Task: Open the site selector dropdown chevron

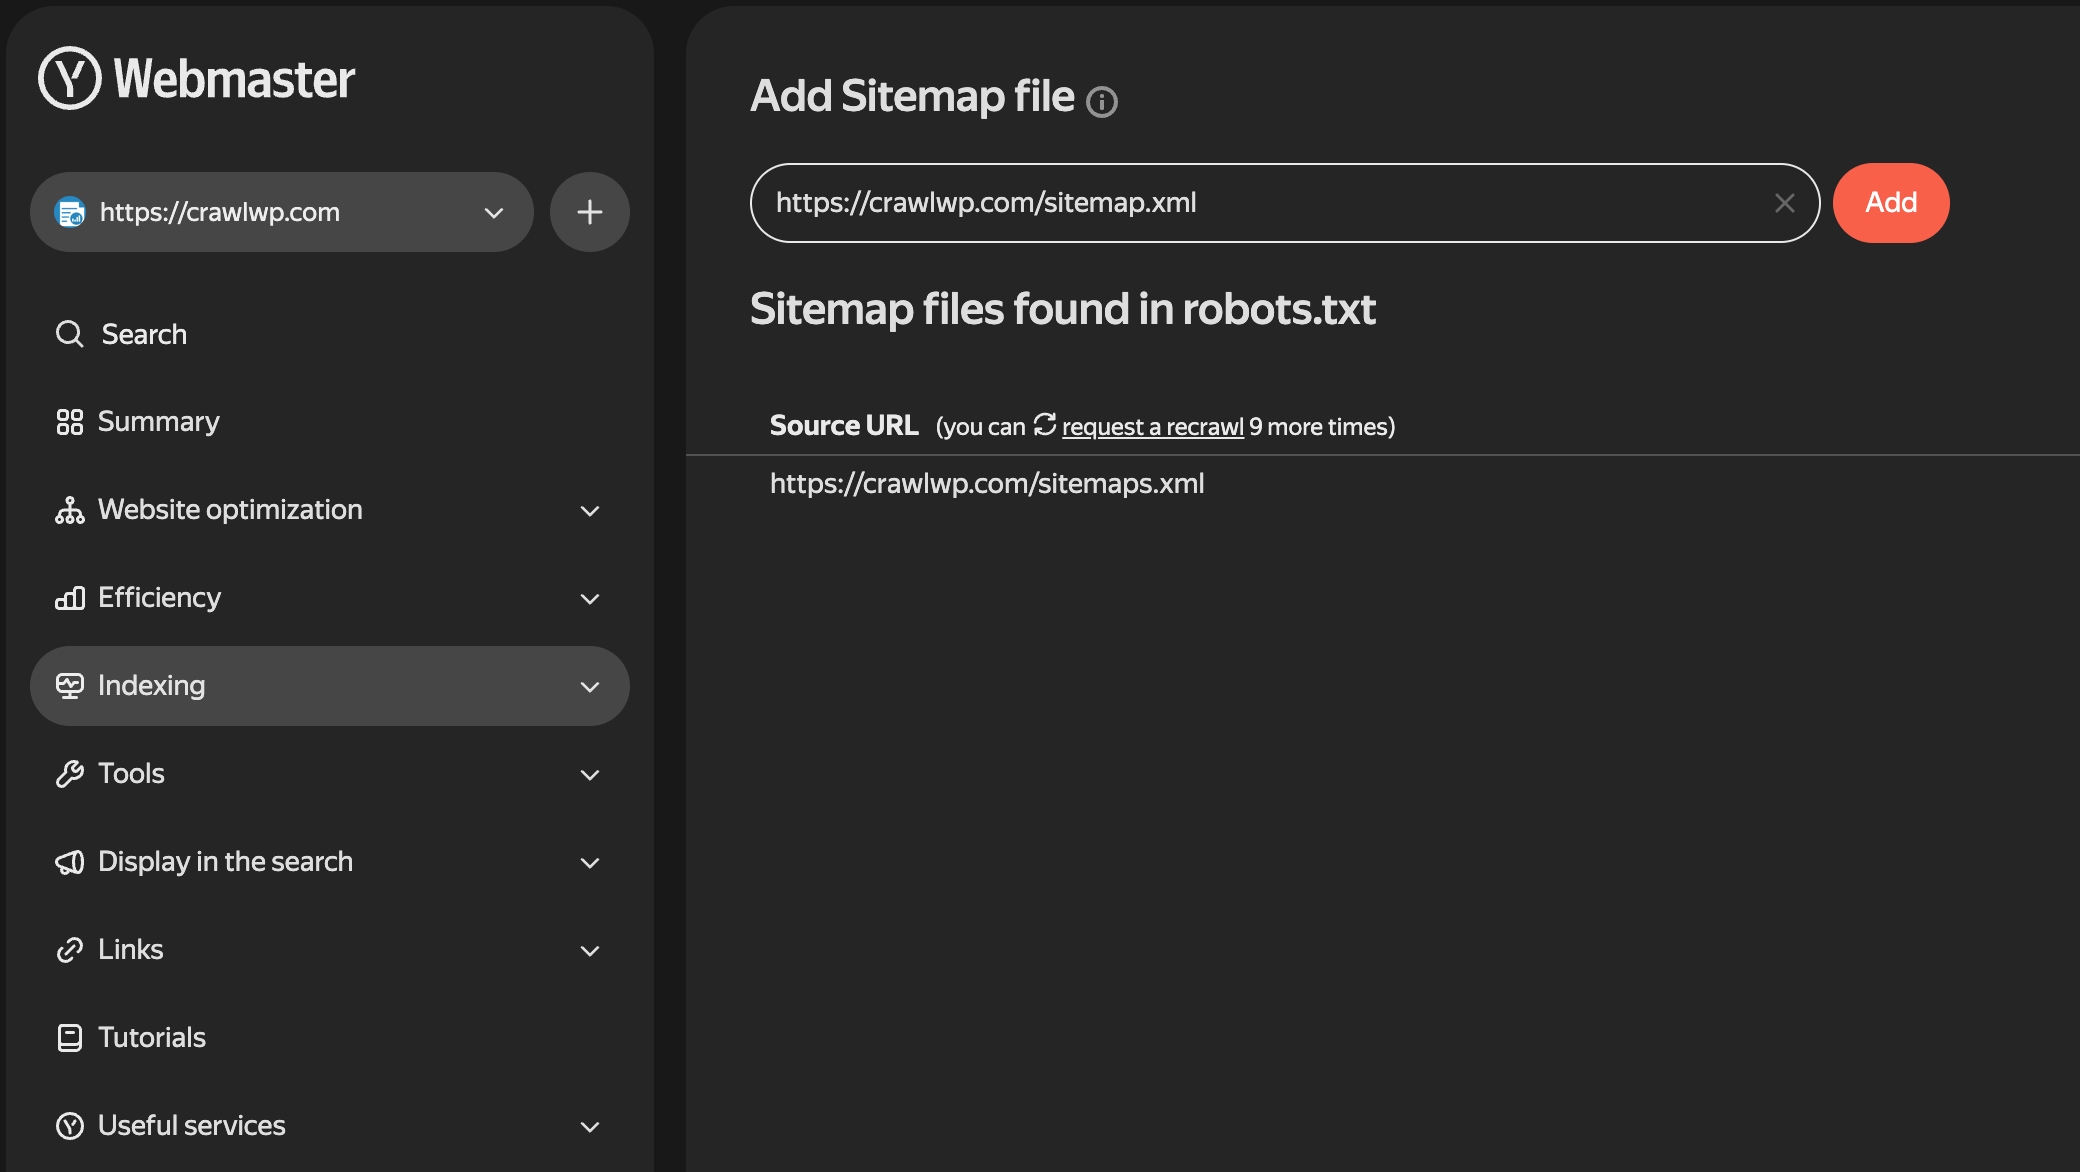Action: click(x=493, y=213)
